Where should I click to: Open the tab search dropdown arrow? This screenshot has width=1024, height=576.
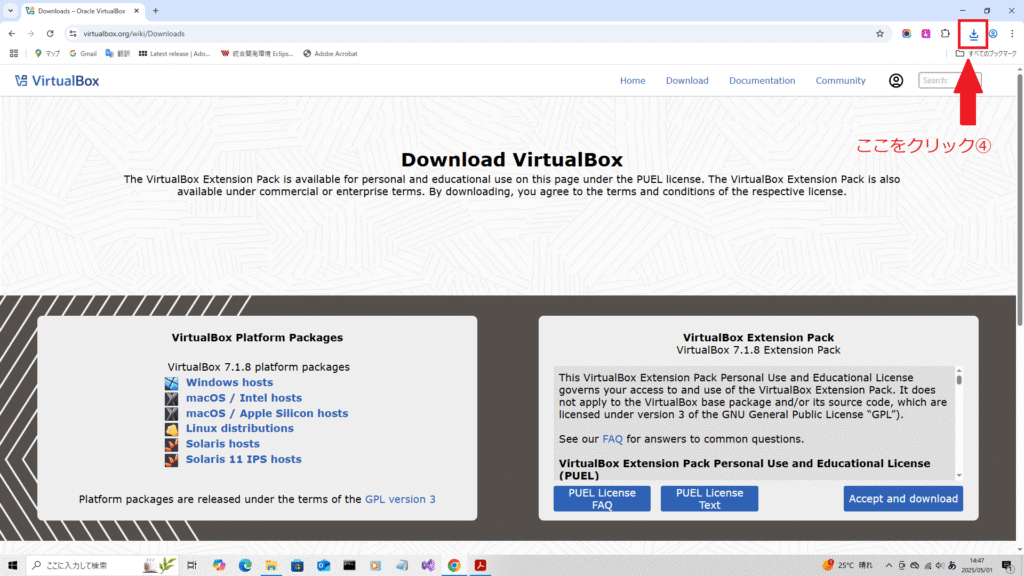[x=10, y=11]
